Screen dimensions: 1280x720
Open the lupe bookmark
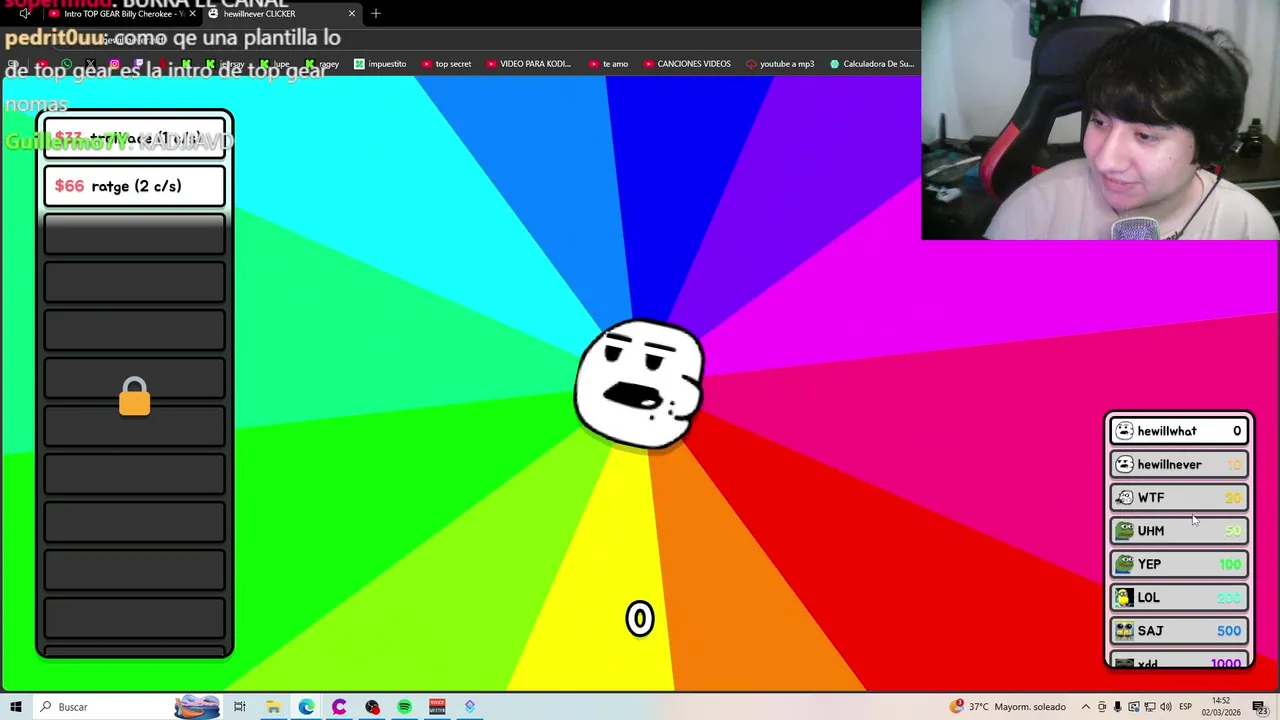[275, 64]
